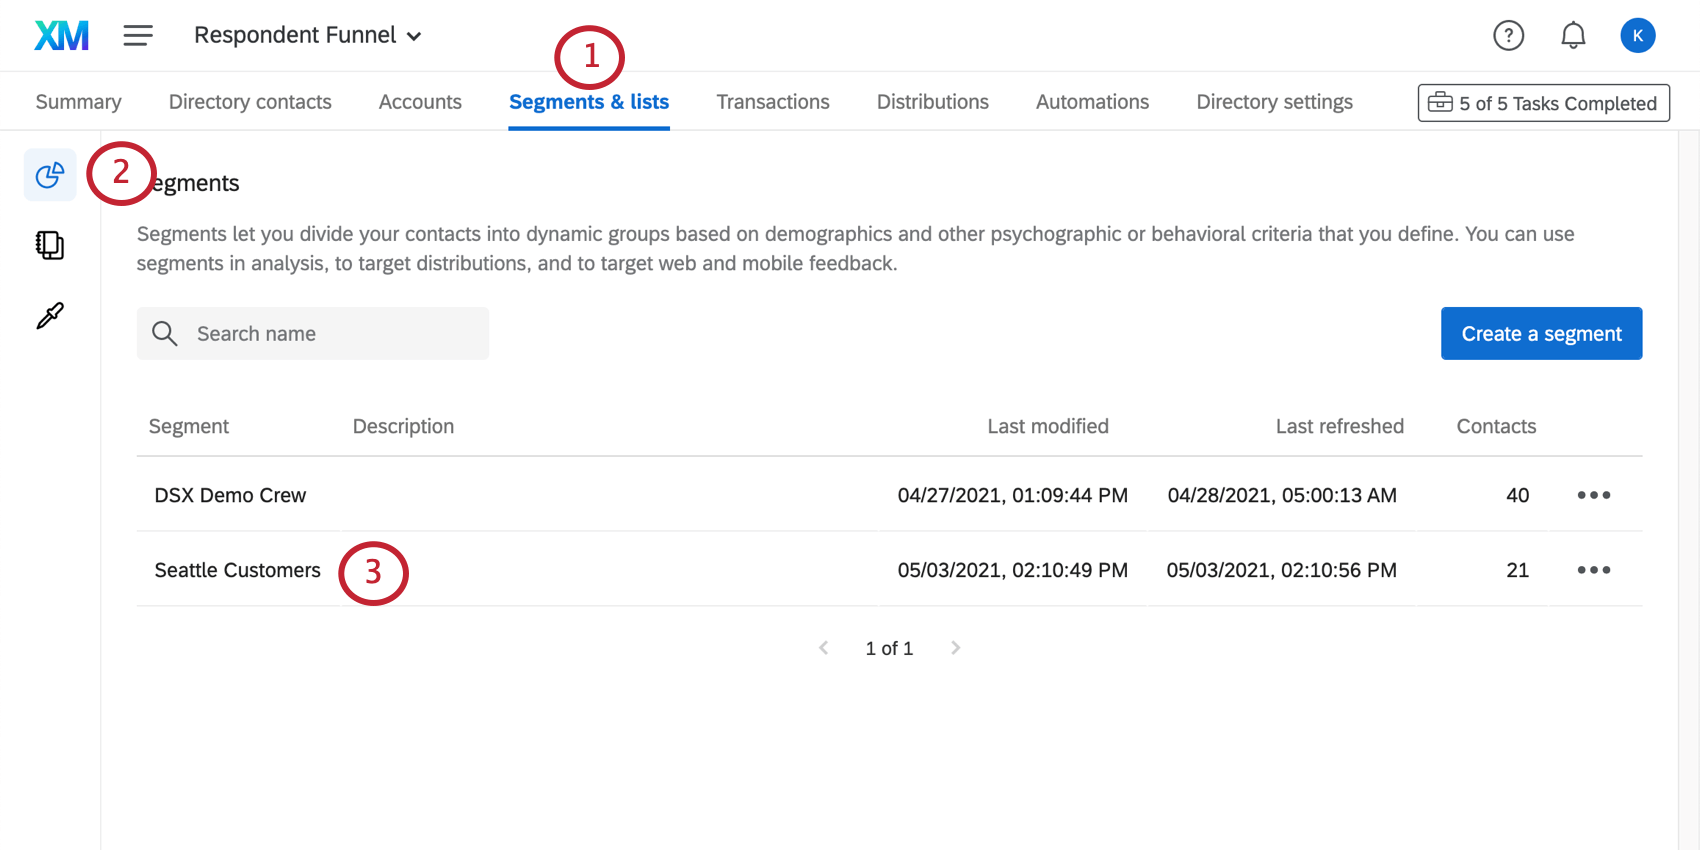Click the Segment column header
This screenshot has height=850, width=1700.
pyautogui.click(x=189, y=426)
